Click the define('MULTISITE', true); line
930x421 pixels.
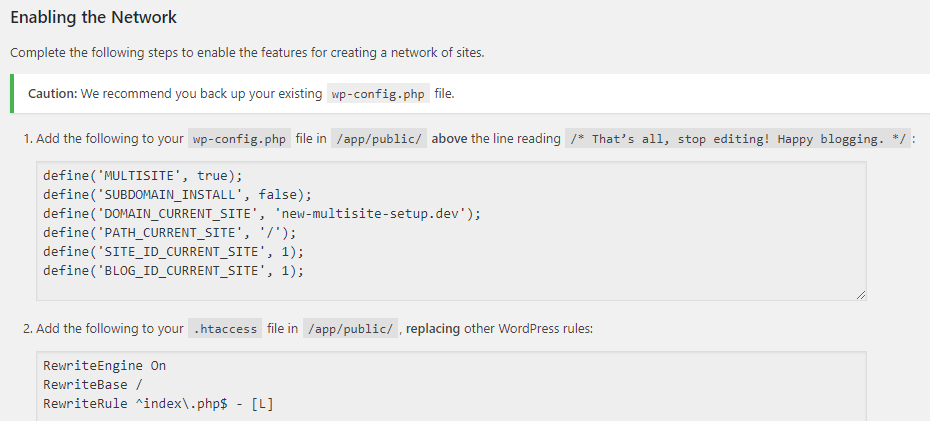pyautogui.click(x=143, y=176)
